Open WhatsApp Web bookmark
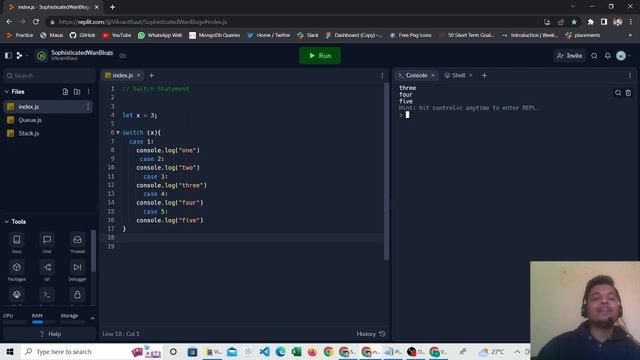This screenshot has width=640, height=360. coord(160,36)
